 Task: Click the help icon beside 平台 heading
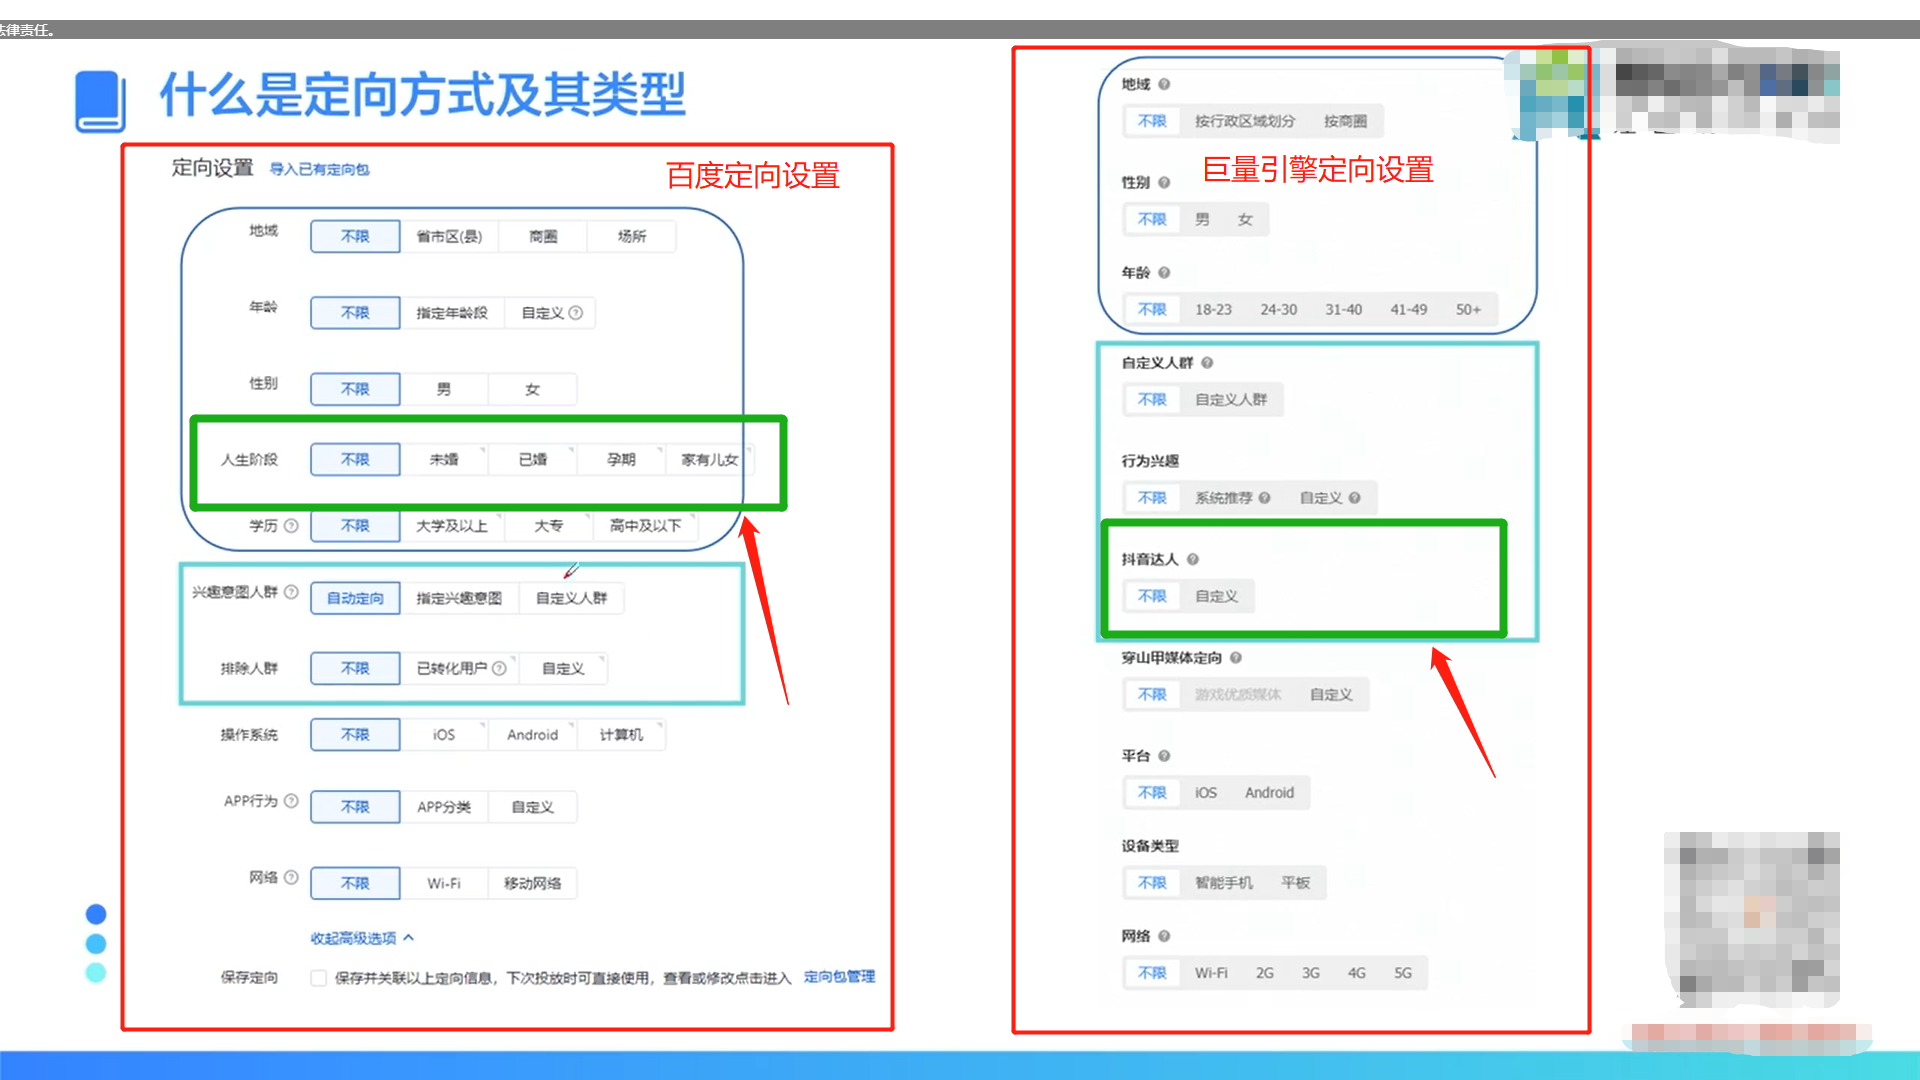pyautogui.click(x=1164, y=756)
